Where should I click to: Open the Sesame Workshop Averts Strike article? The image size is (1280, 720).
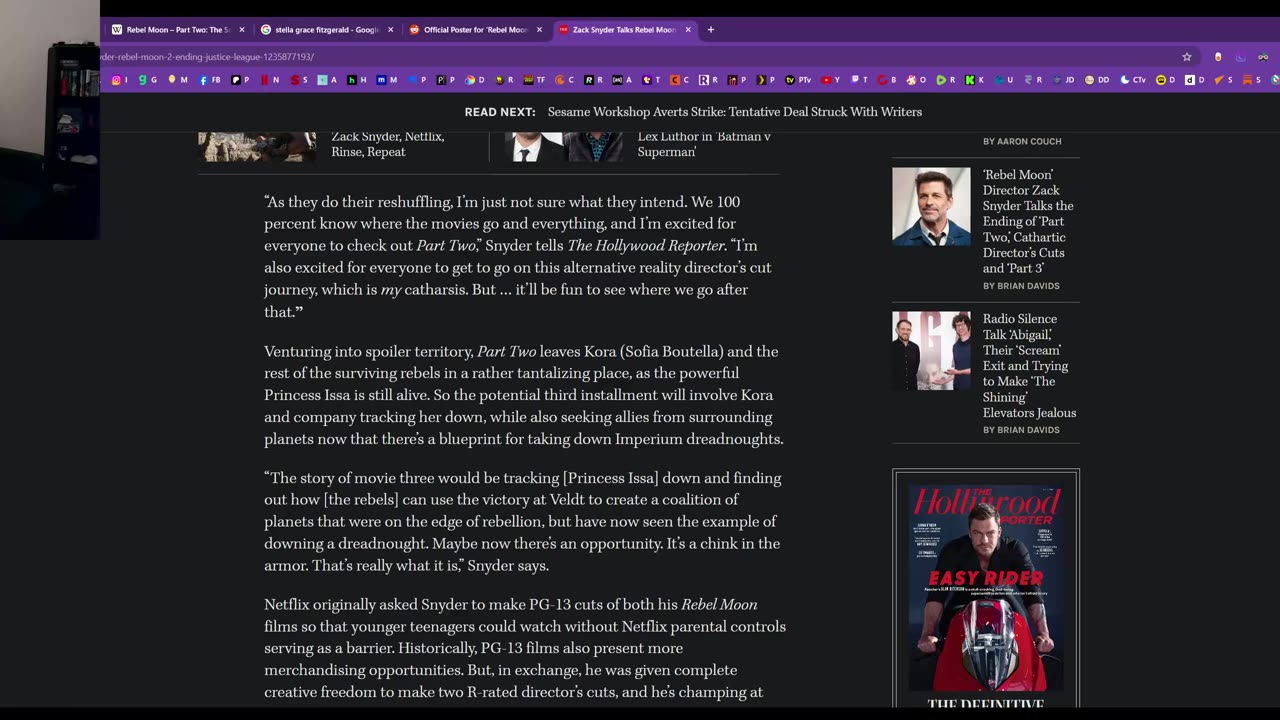[735, 112]
